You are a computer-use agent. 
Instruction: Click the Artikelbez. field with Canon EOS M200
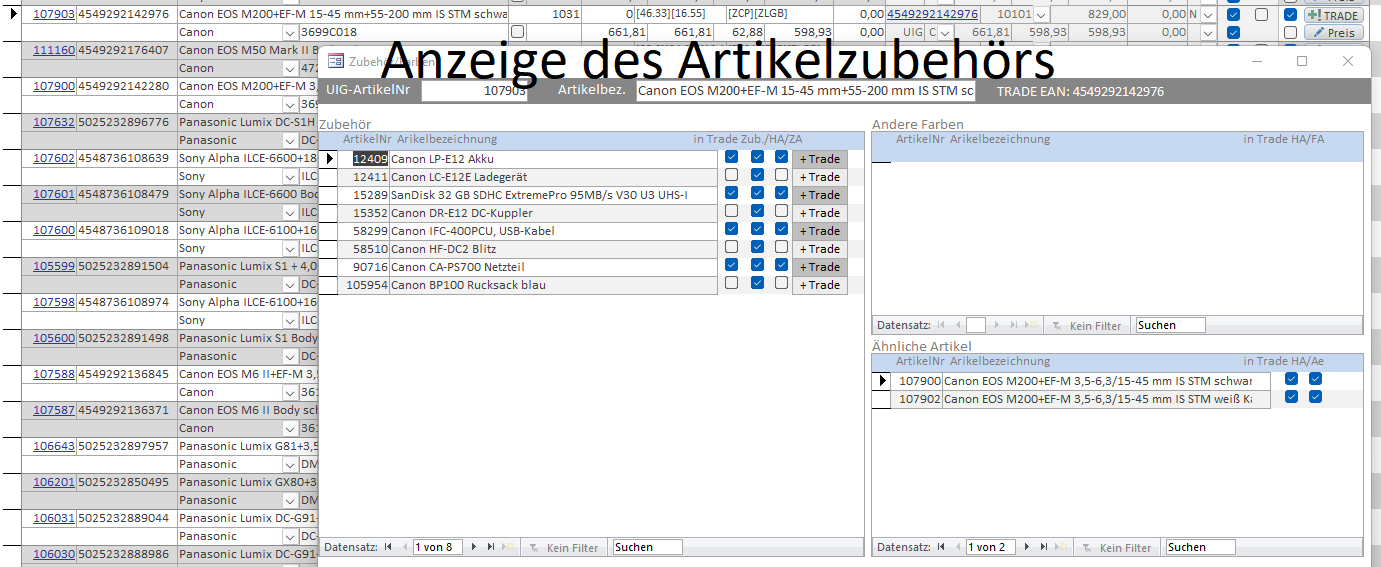806,91
